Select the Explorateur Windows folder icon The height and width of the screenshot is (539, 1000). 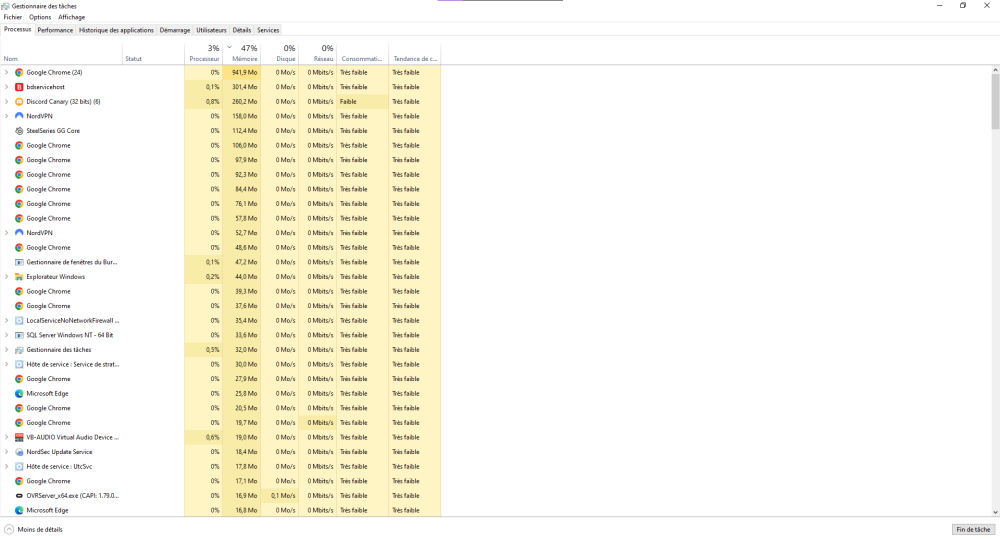click(19, 277)
